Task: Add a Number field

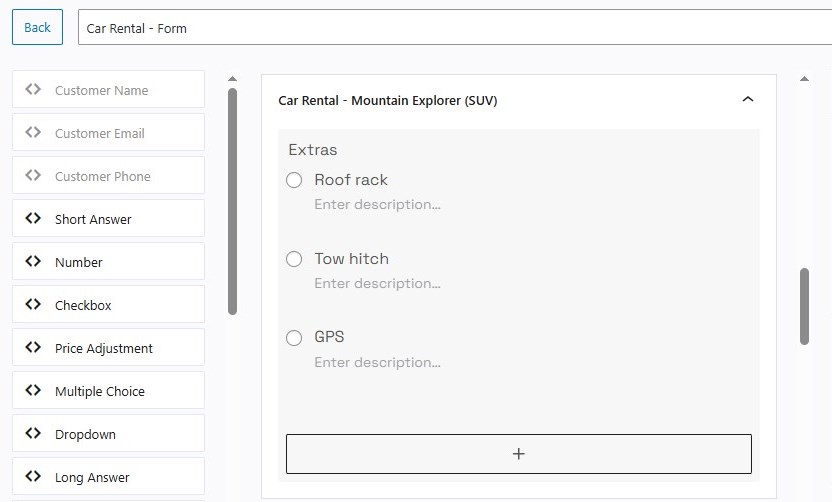Action: [108, 261]
